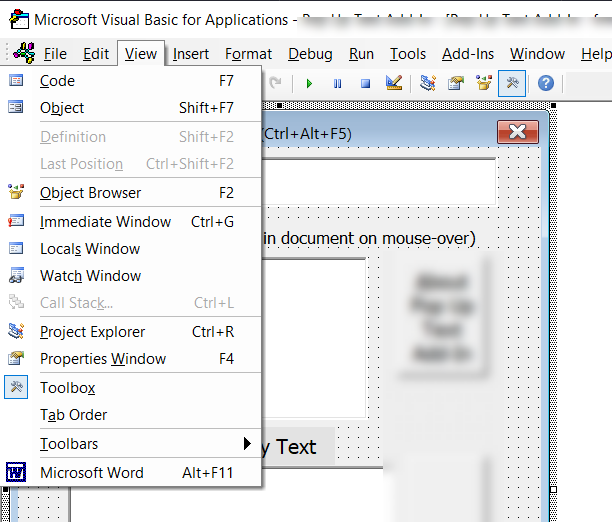Click the Object menu item icon
This screenshot has width=612, height=522.
pyautogui.click(x=16, y=107)
